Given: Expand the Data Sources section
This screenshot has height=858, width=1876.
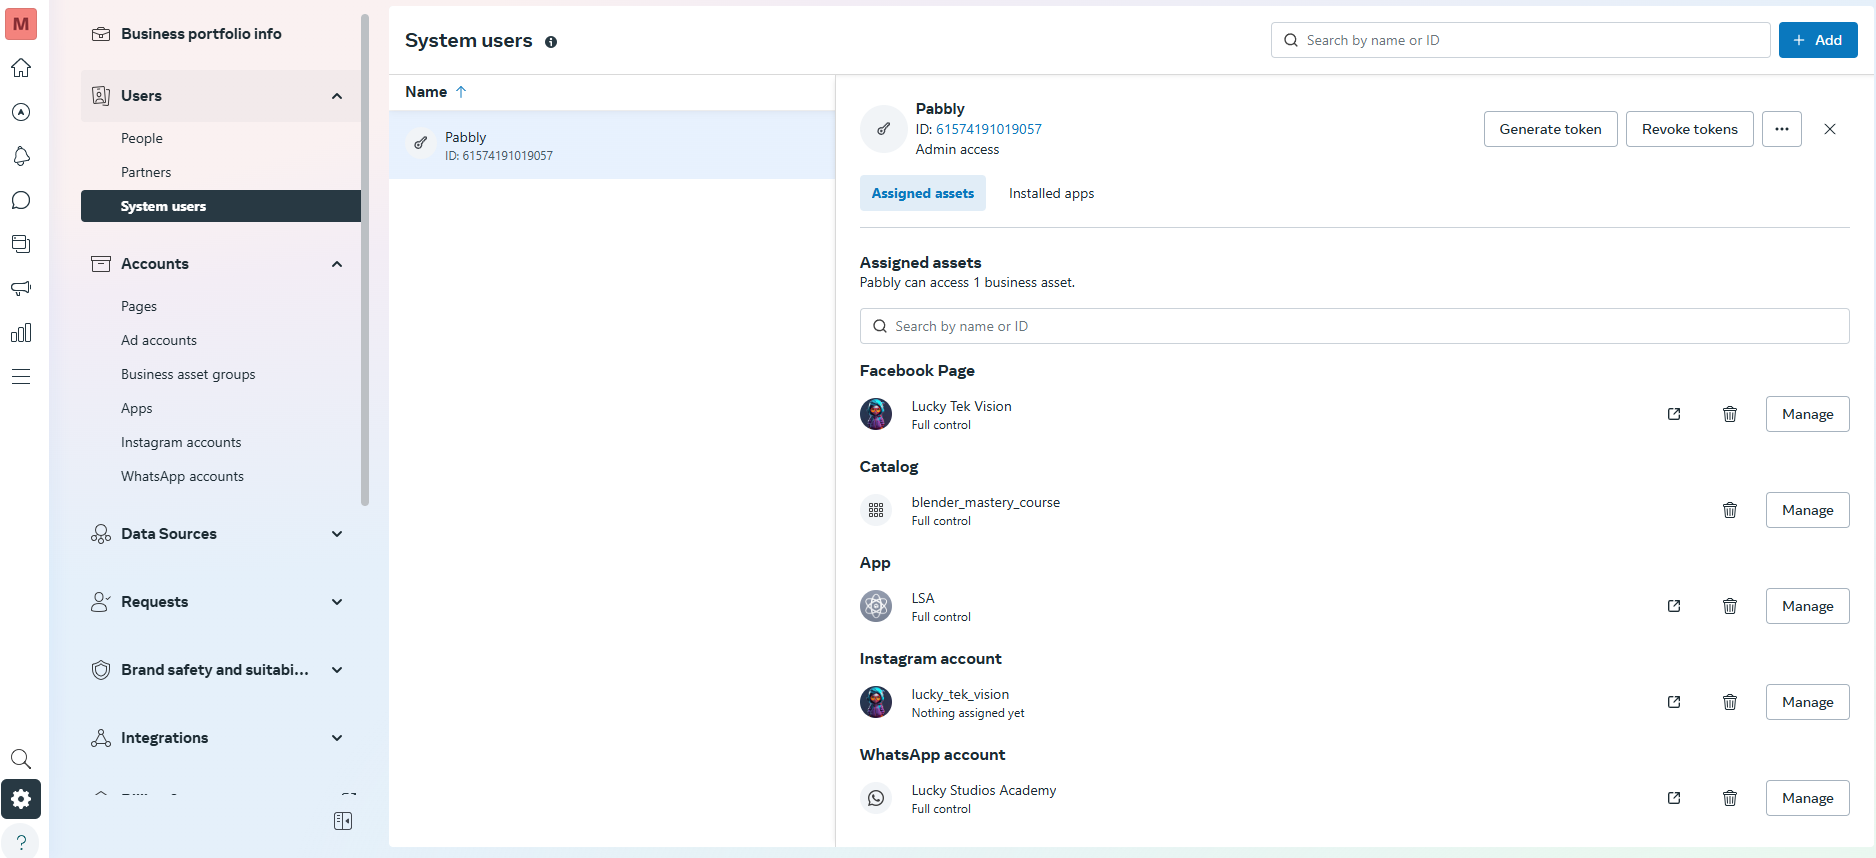Looking at the screenshot, I should (337, 534).
